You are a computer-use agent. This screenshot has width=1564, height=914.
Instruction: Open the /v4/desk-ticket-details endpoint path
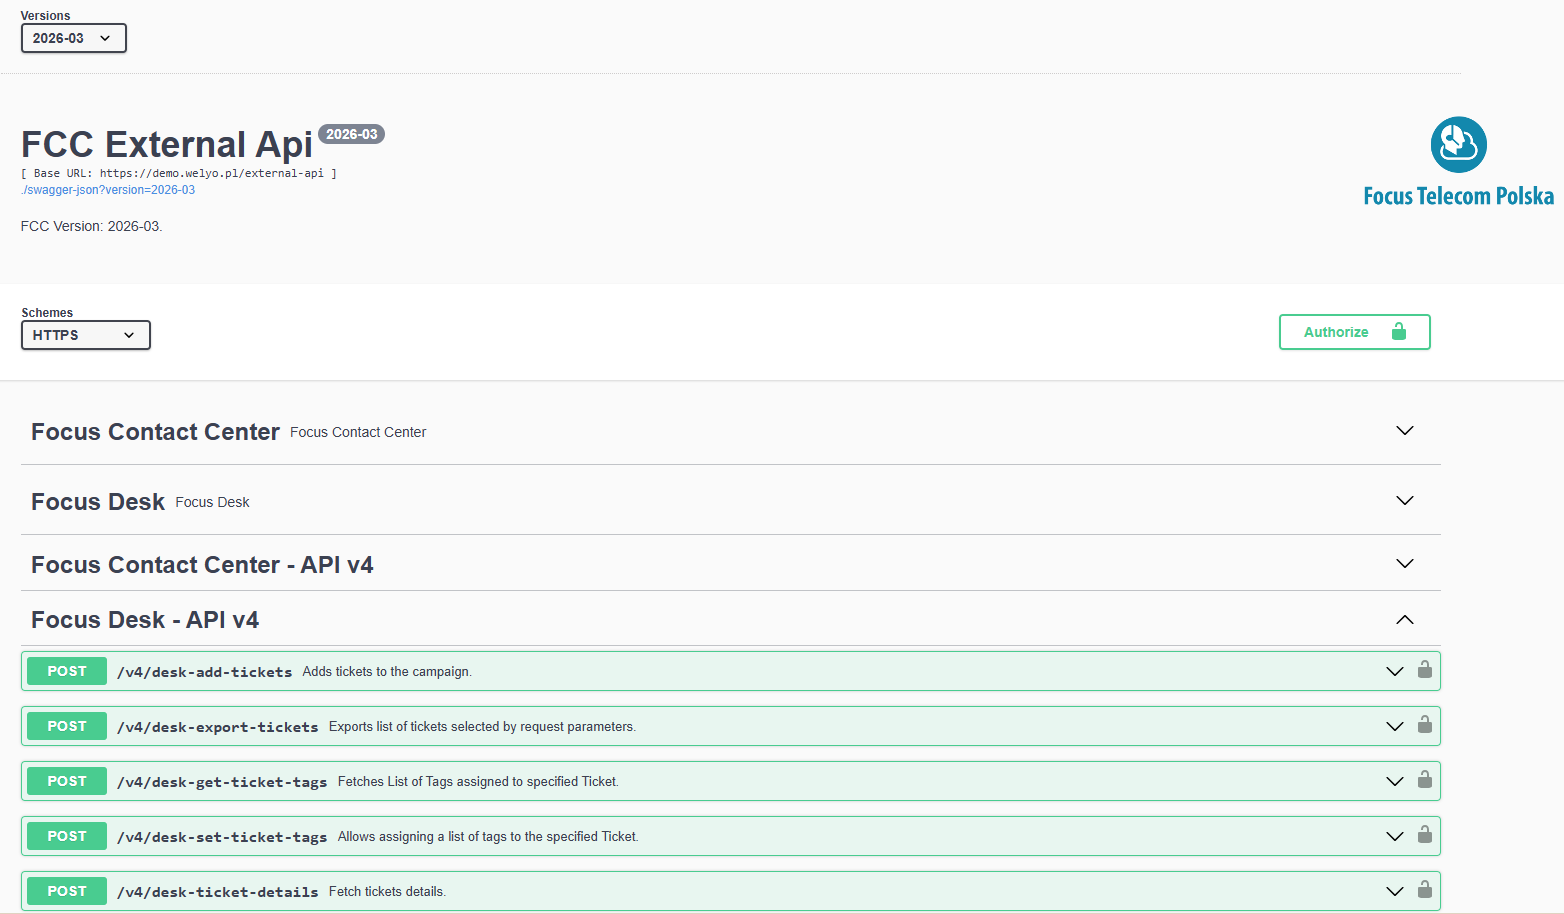pos(217,892)
